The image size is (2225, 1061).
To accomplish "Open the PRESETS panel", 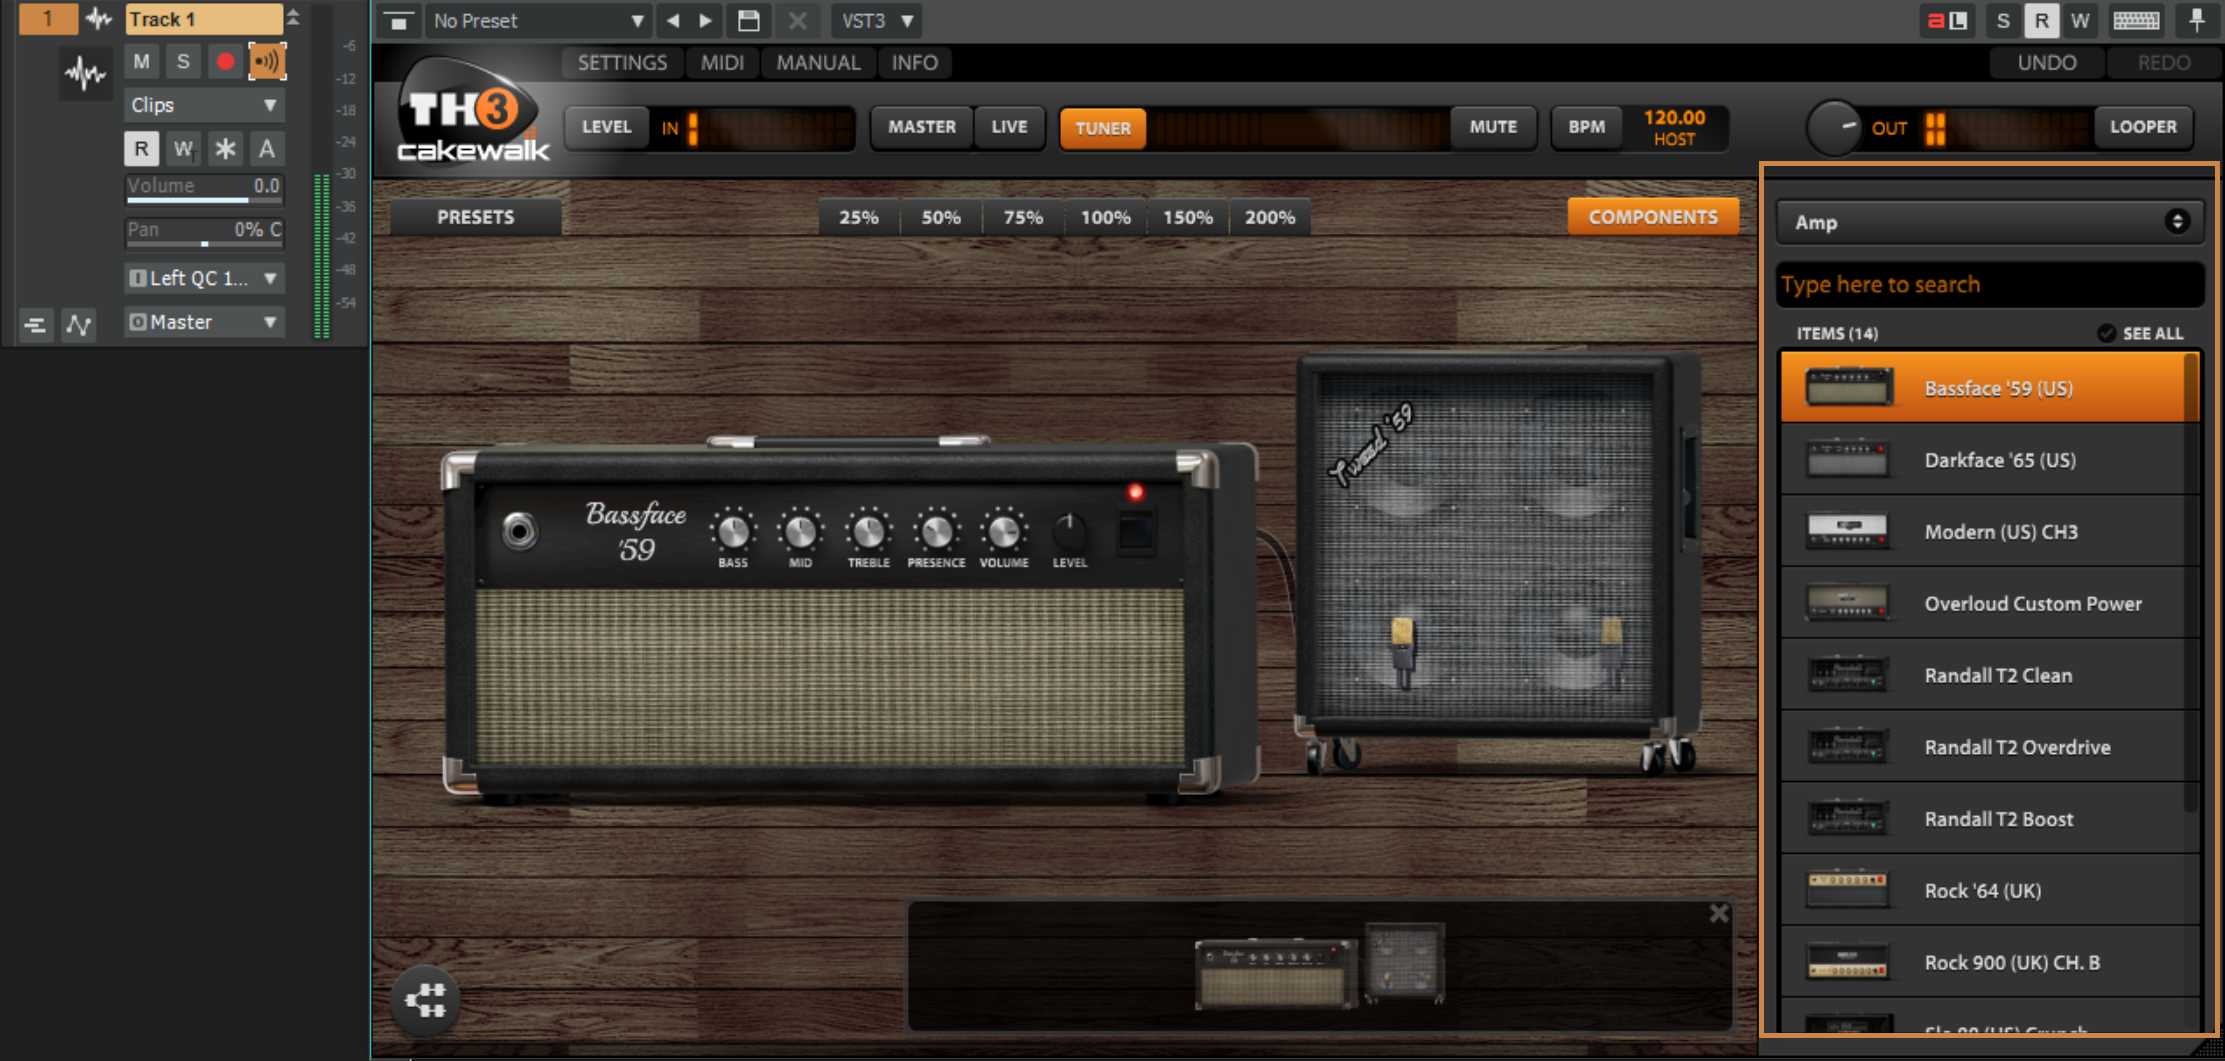I will click(475, 217).
